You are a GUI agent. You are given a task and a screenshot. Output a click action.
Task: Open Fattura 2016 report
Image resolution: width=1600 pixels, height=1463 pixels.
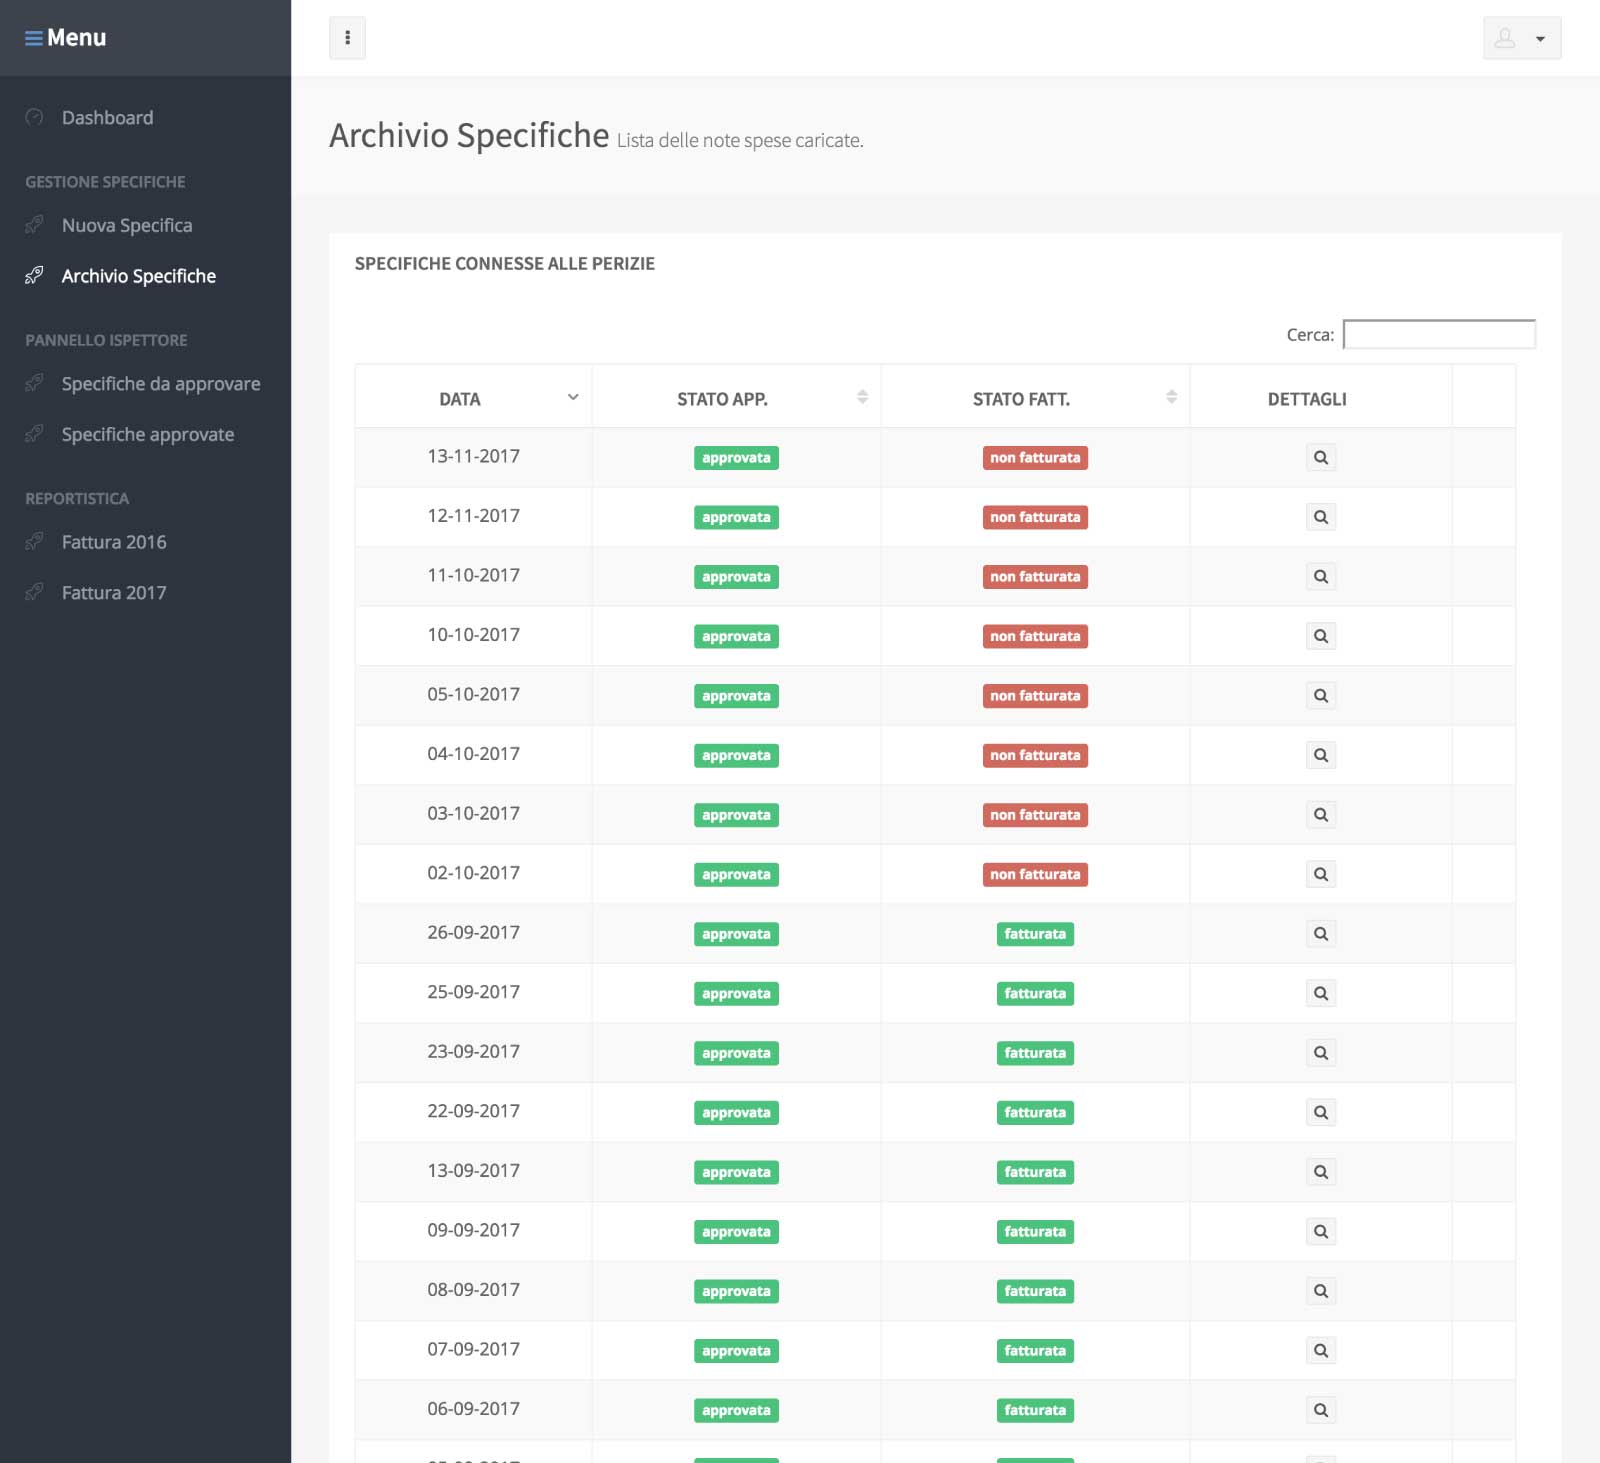pyautogui.click(x=114, y=542)
